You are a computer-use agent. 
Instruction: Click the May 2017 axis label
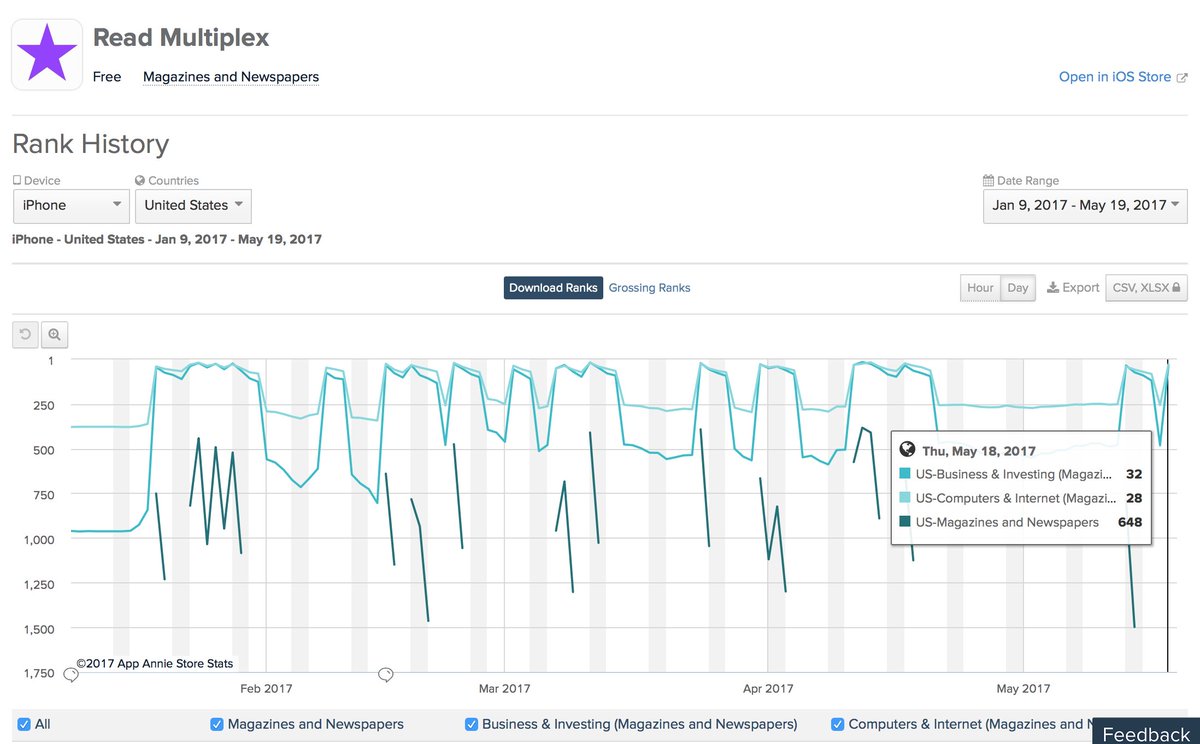[x=1023, y=689]
